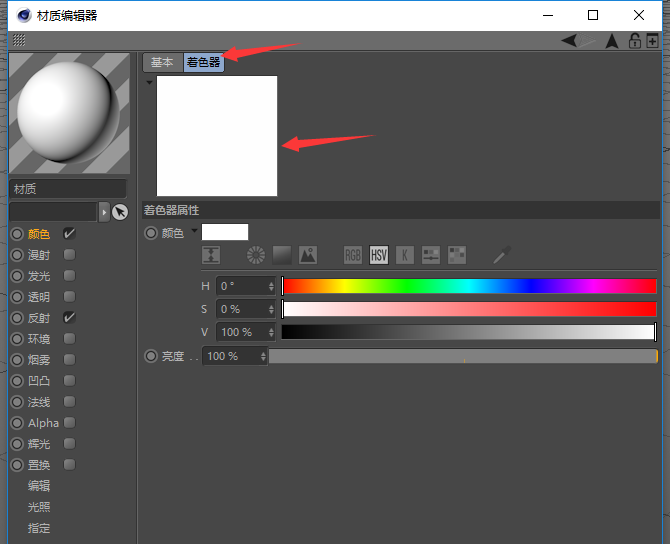The height and width of the screenshot is (544, 670).
Task: Click the large white shader preview
Action: [217, 136]
